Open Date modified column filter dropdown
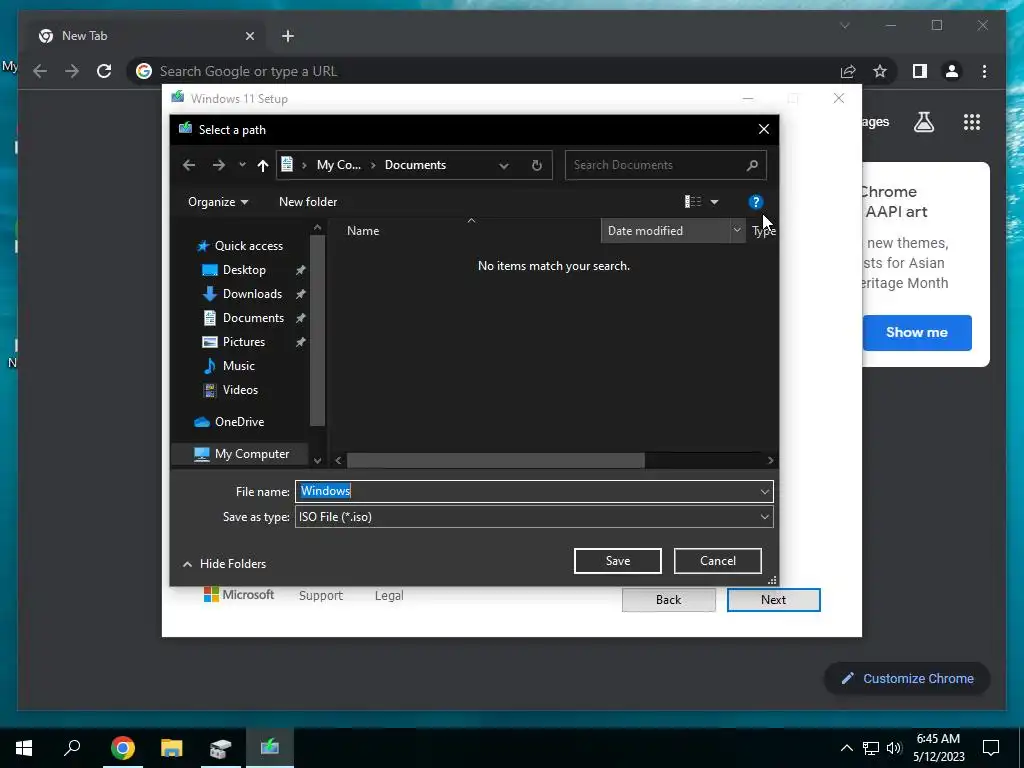Image resolution: width=1024 pixels, height=768 pixels. 737,231
